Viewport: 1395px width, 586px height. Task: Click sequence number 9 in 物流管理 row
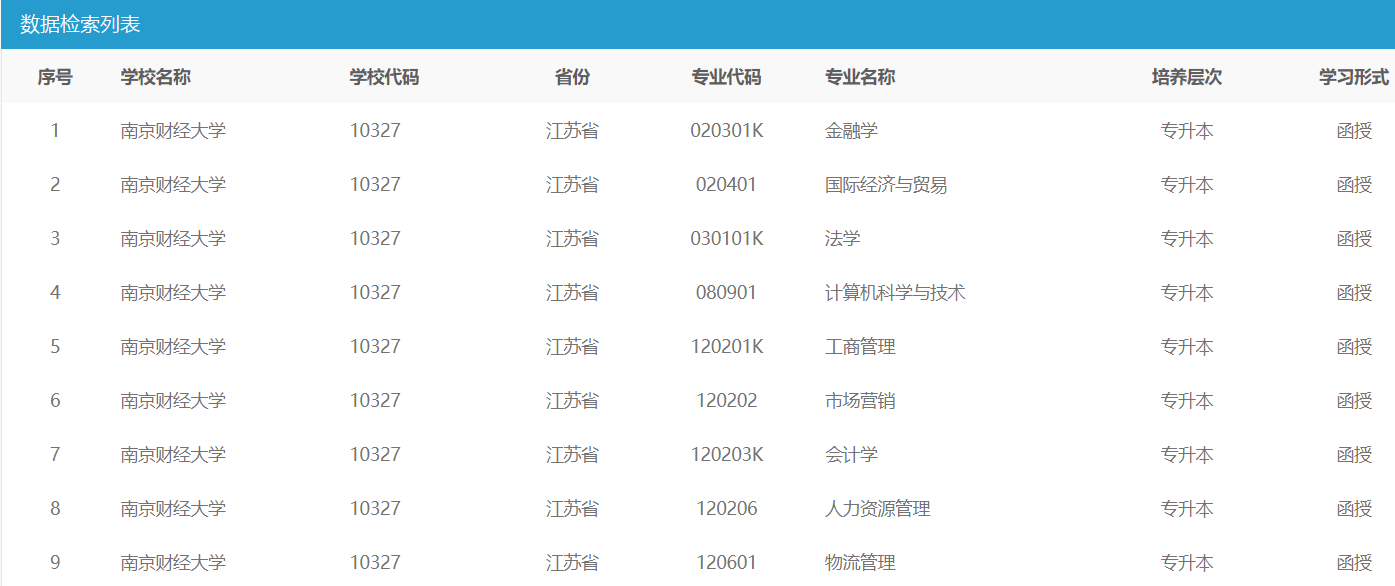[55, 563]
